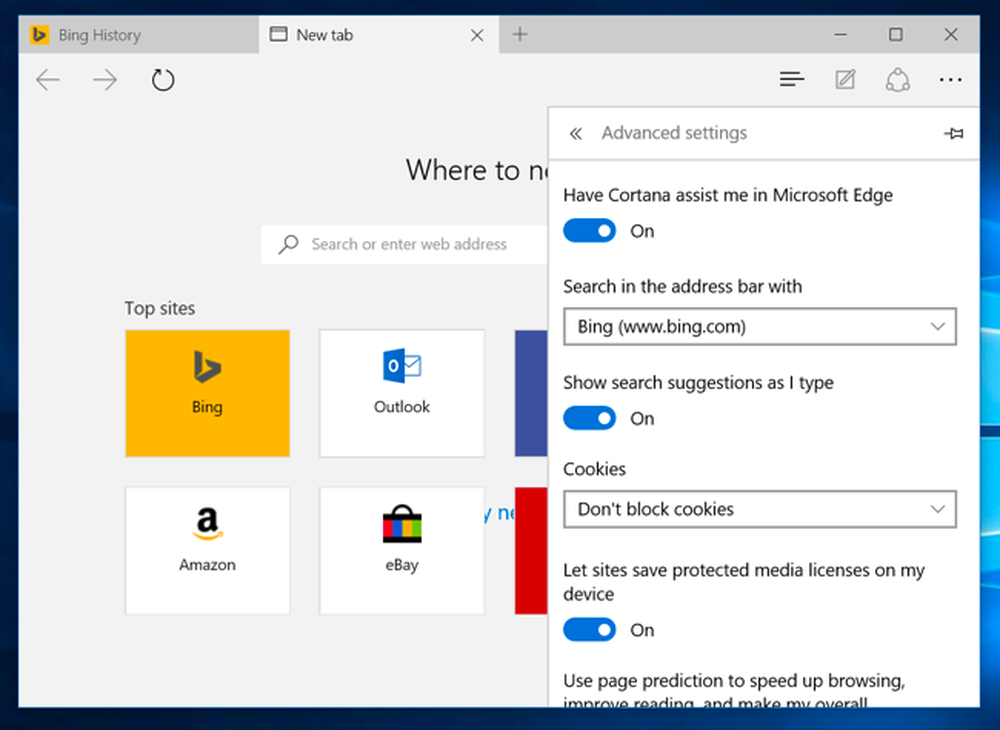Click the Advanced settings header text
The height and width of the screenshot is (730, 1000).
674,133
